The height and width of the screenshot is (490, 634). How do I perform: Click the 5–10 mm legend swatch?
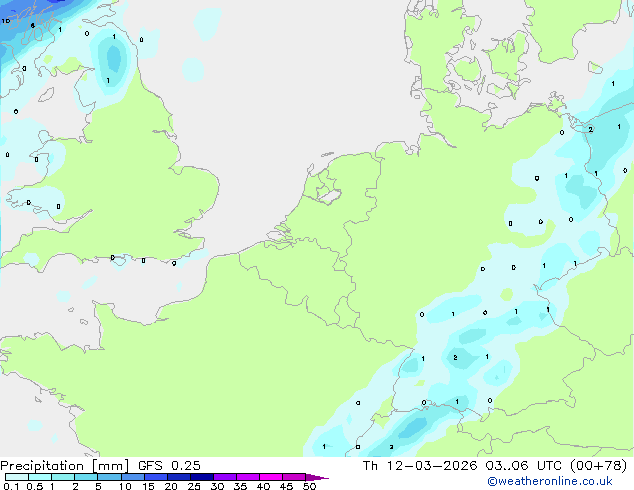[109, 477]
